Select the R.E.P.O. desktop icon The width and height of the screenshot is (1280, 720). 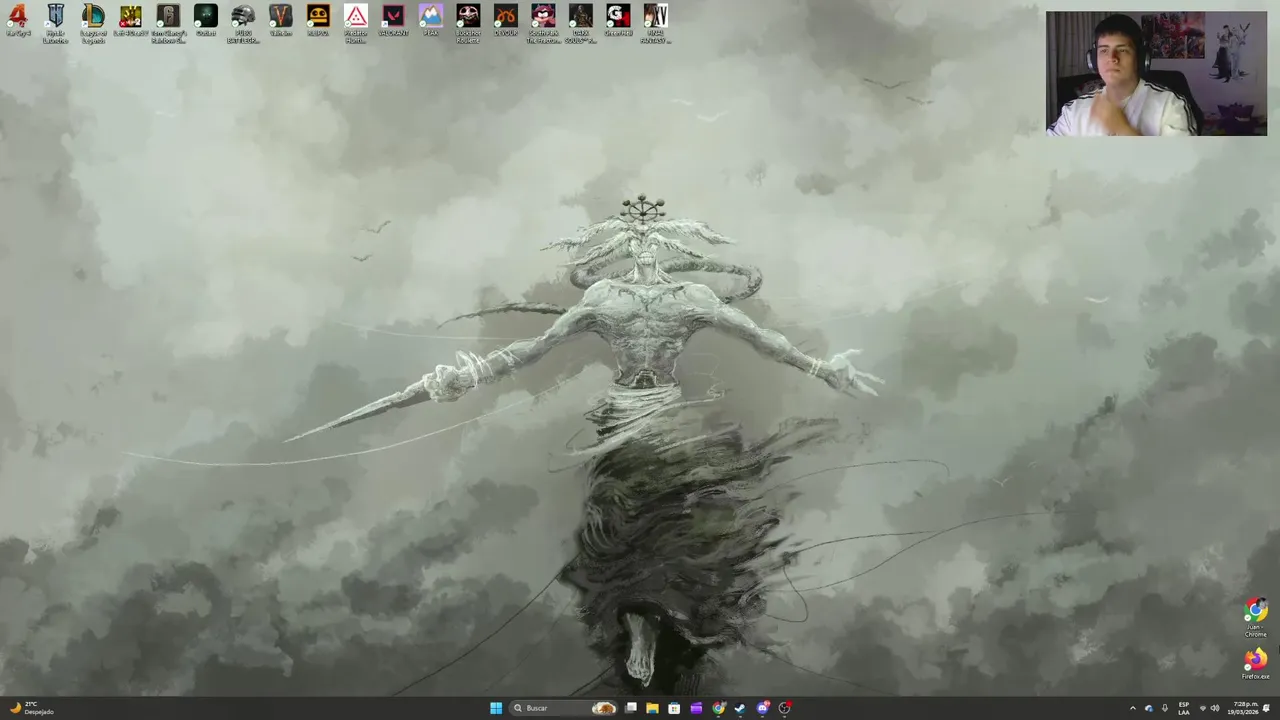(318, 21)
